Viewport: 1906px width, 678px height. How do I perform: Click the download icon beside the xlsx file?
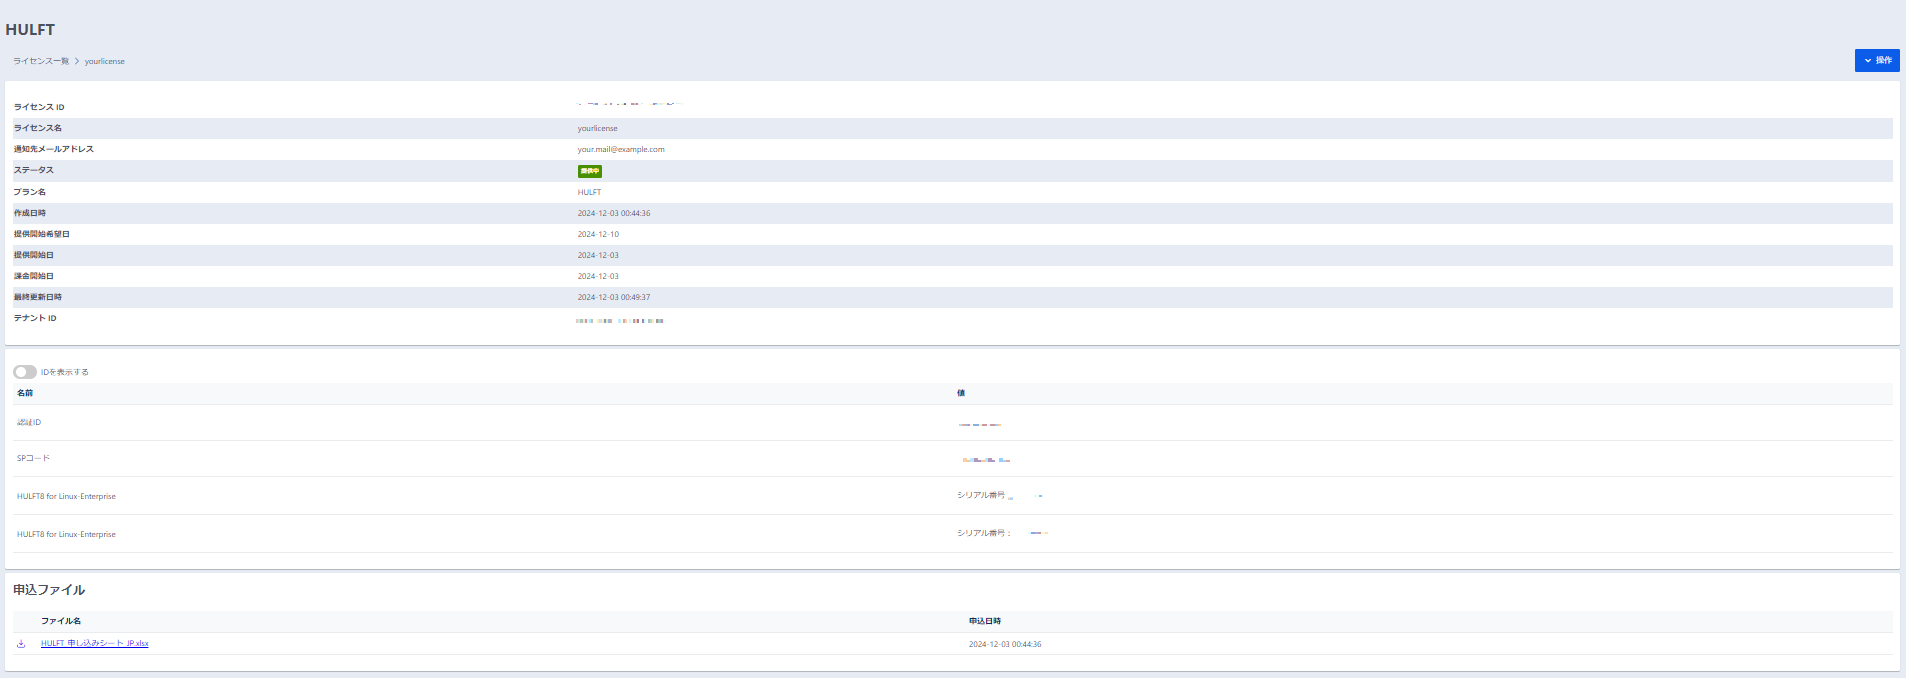click(21, 644)
